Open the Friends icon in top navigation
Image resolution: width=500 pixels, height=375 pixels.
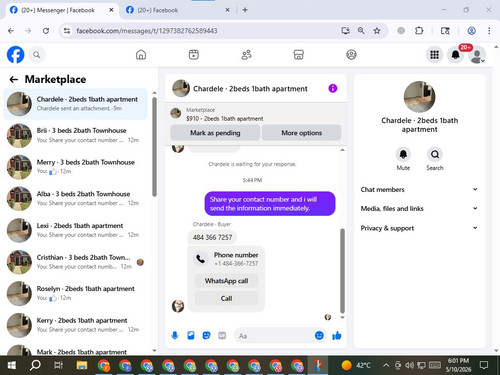point(246,55)
